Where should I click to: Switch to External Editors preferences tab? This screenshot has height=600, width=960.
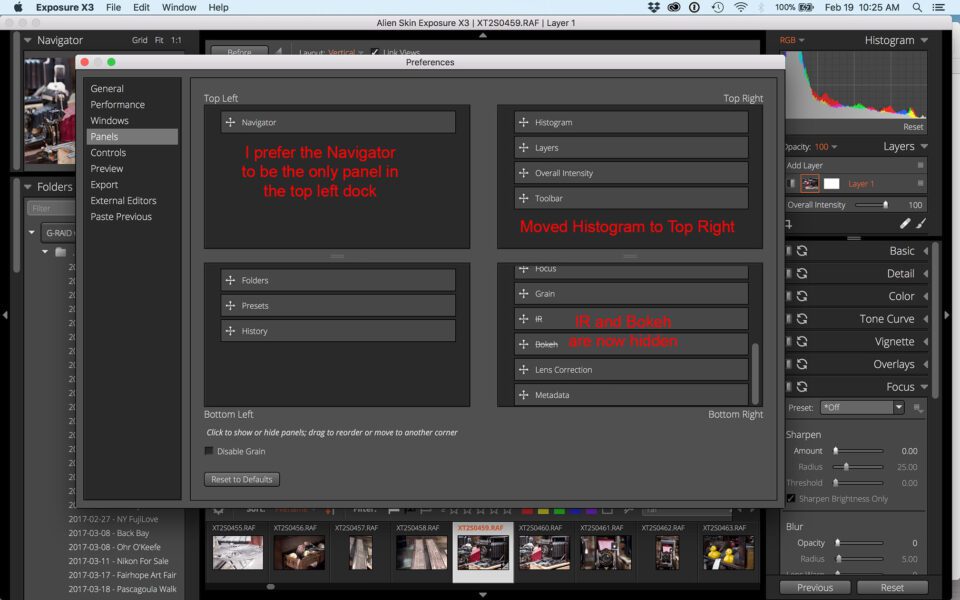pos(123,200)
